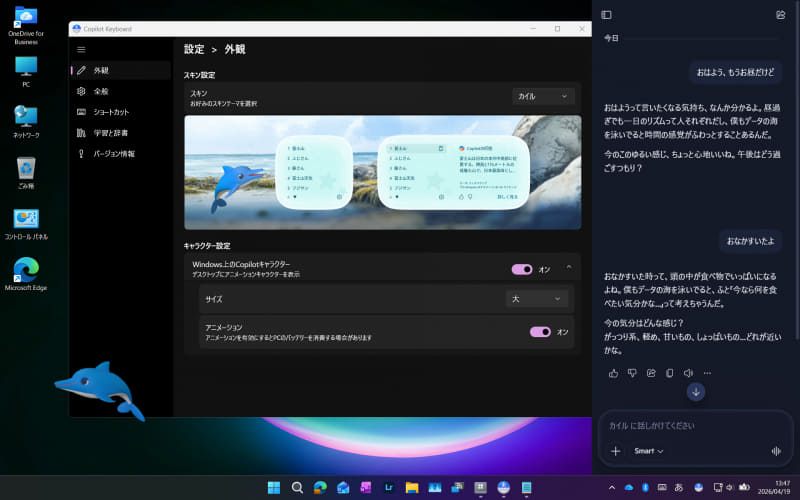Toggle Windows上のCopilotキャラクター switch off
Screen dimensions: 800x500
point(522,269)
